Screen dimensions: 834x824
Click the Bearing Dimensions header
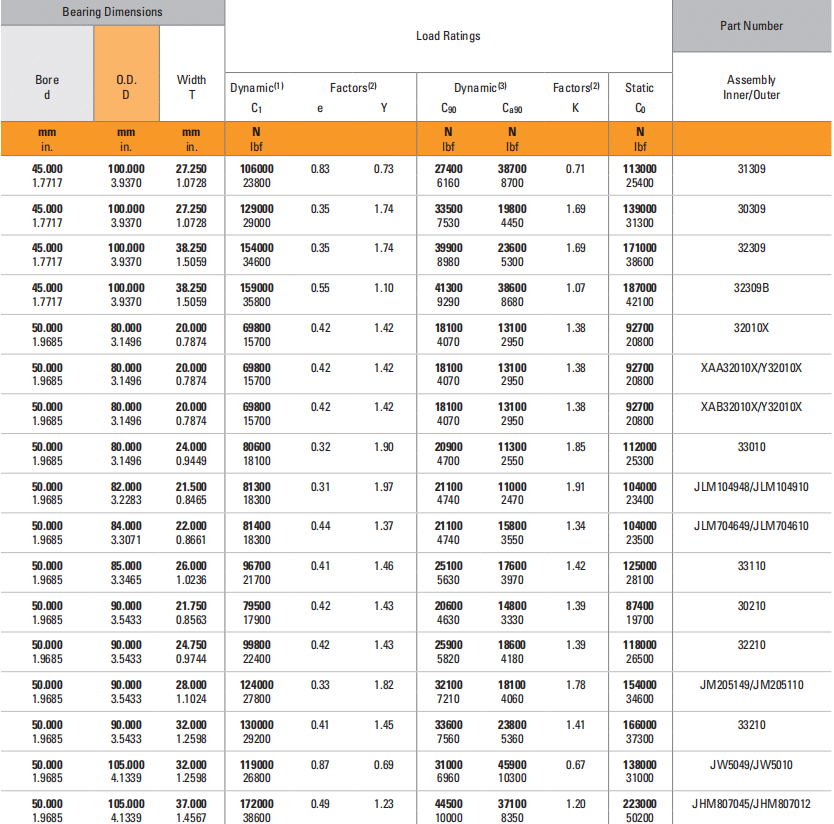pyautogui.click(x=112, y=12)
